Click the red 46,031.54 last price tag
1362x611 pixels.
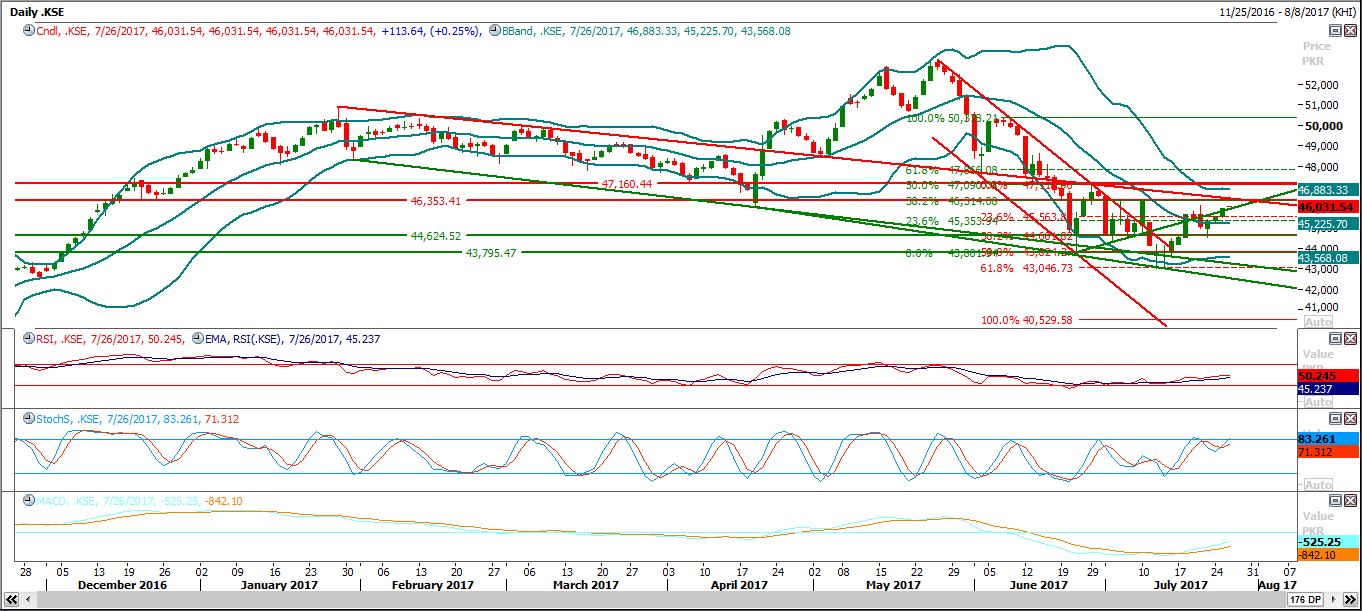[x=1326, y=207]
